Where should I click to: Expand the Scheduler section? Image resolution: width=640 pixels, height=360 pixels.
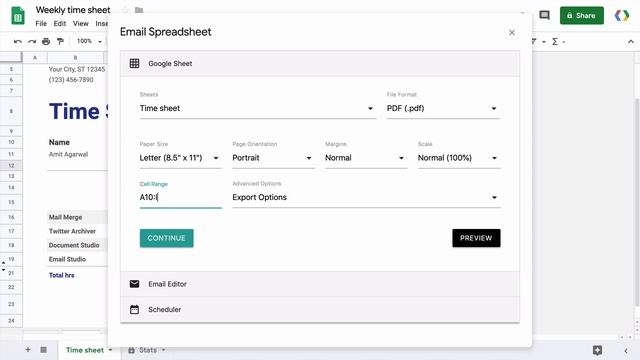point(320,309)
